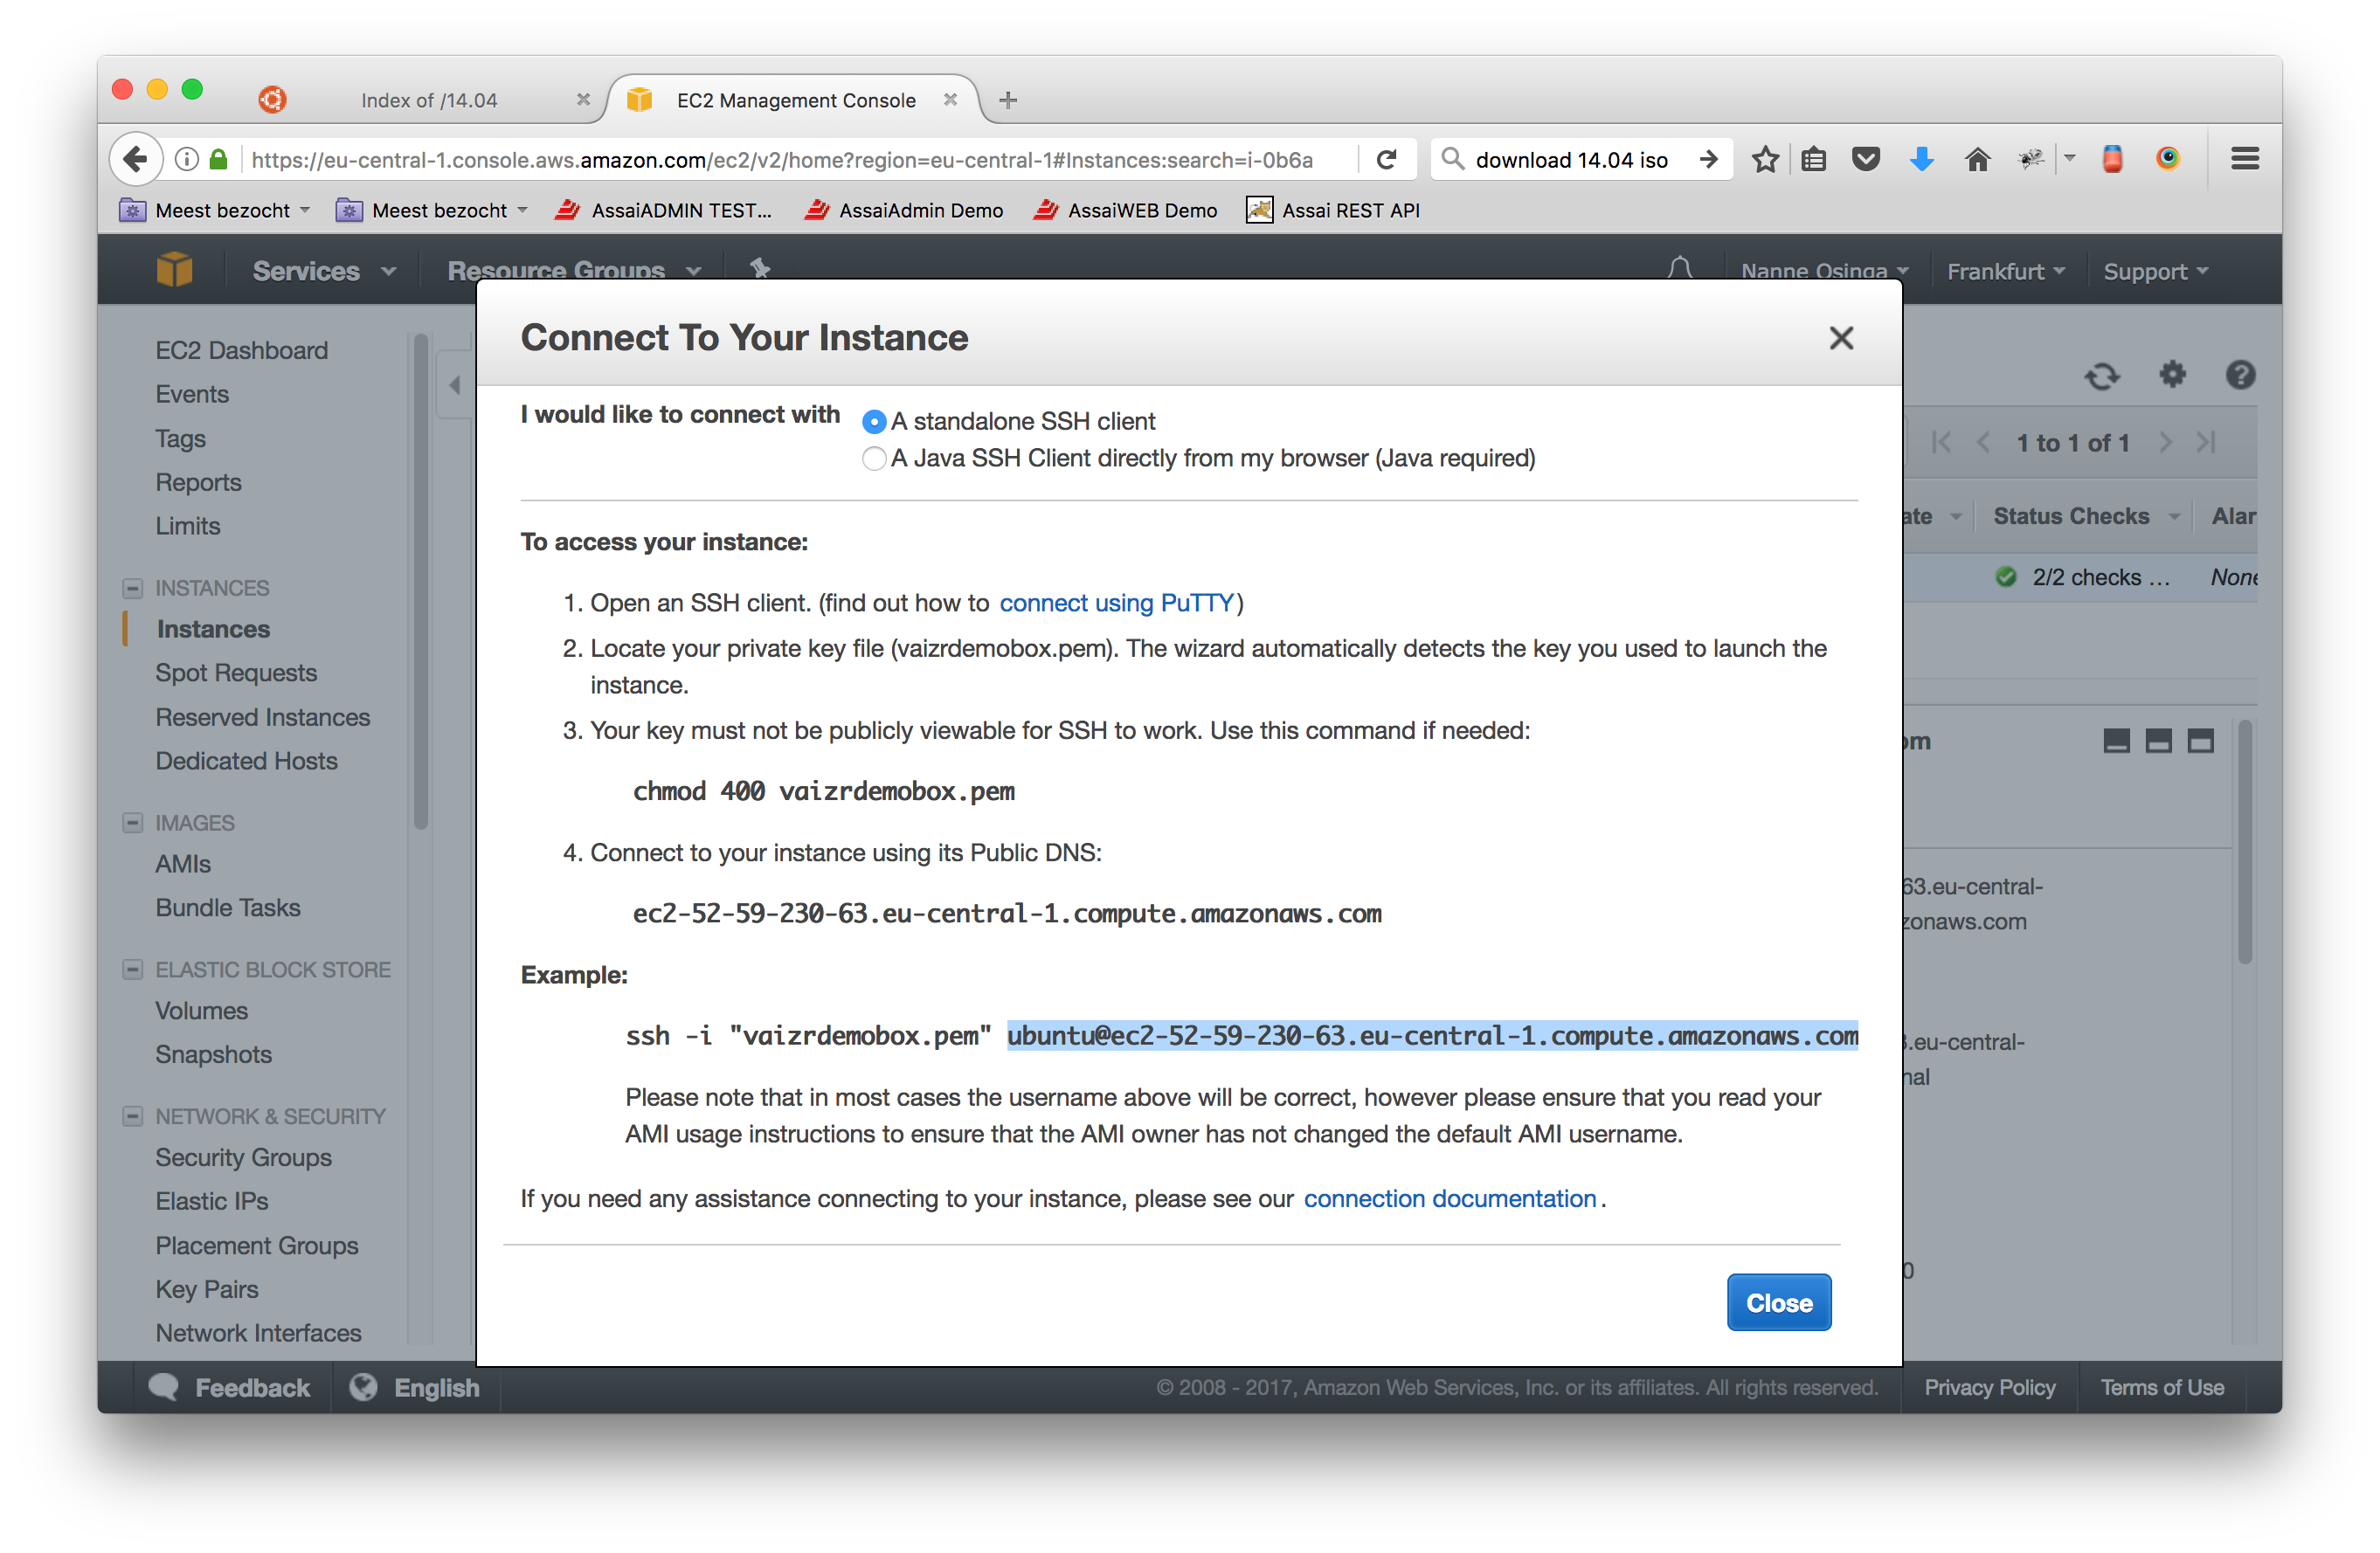Image resolution: width=2380 pixels, height=1553 pixels.
Task: Click the Pocket save icon
Action: 1866,160
